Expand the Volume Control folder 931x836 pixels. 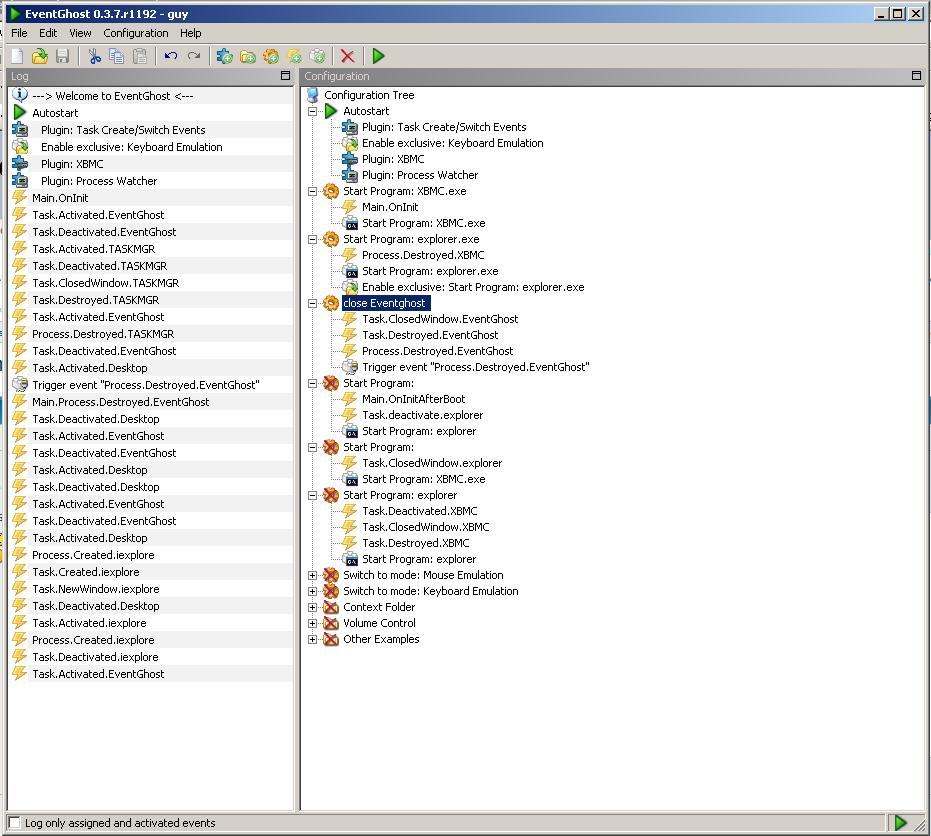click(312, 623)
